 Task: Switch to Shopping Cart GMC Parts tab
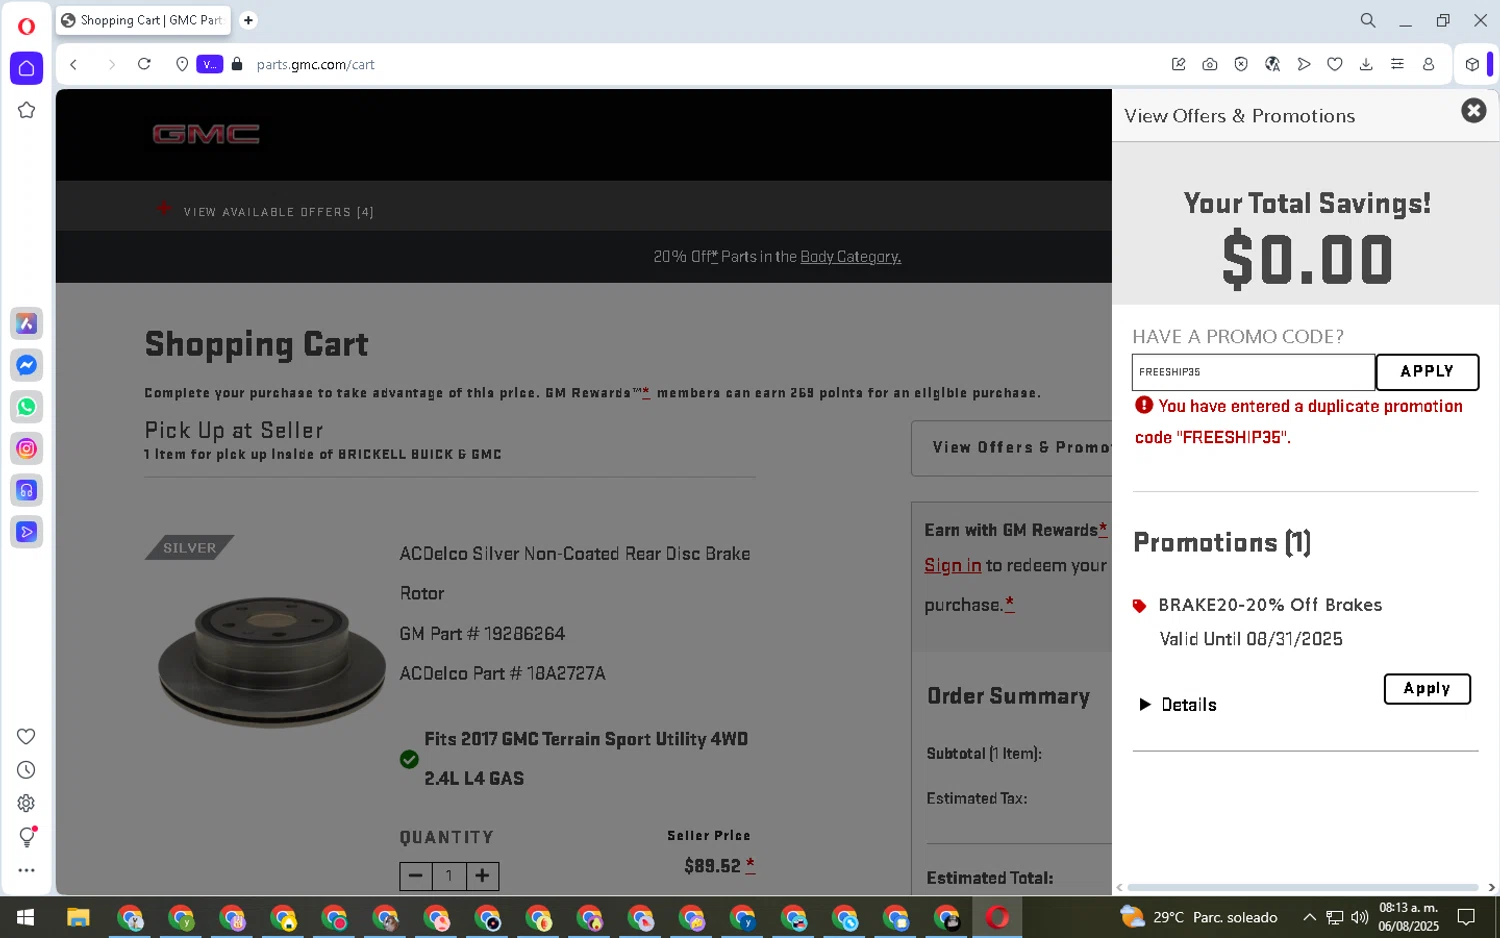pyautogui.click(x=143, y=20)
